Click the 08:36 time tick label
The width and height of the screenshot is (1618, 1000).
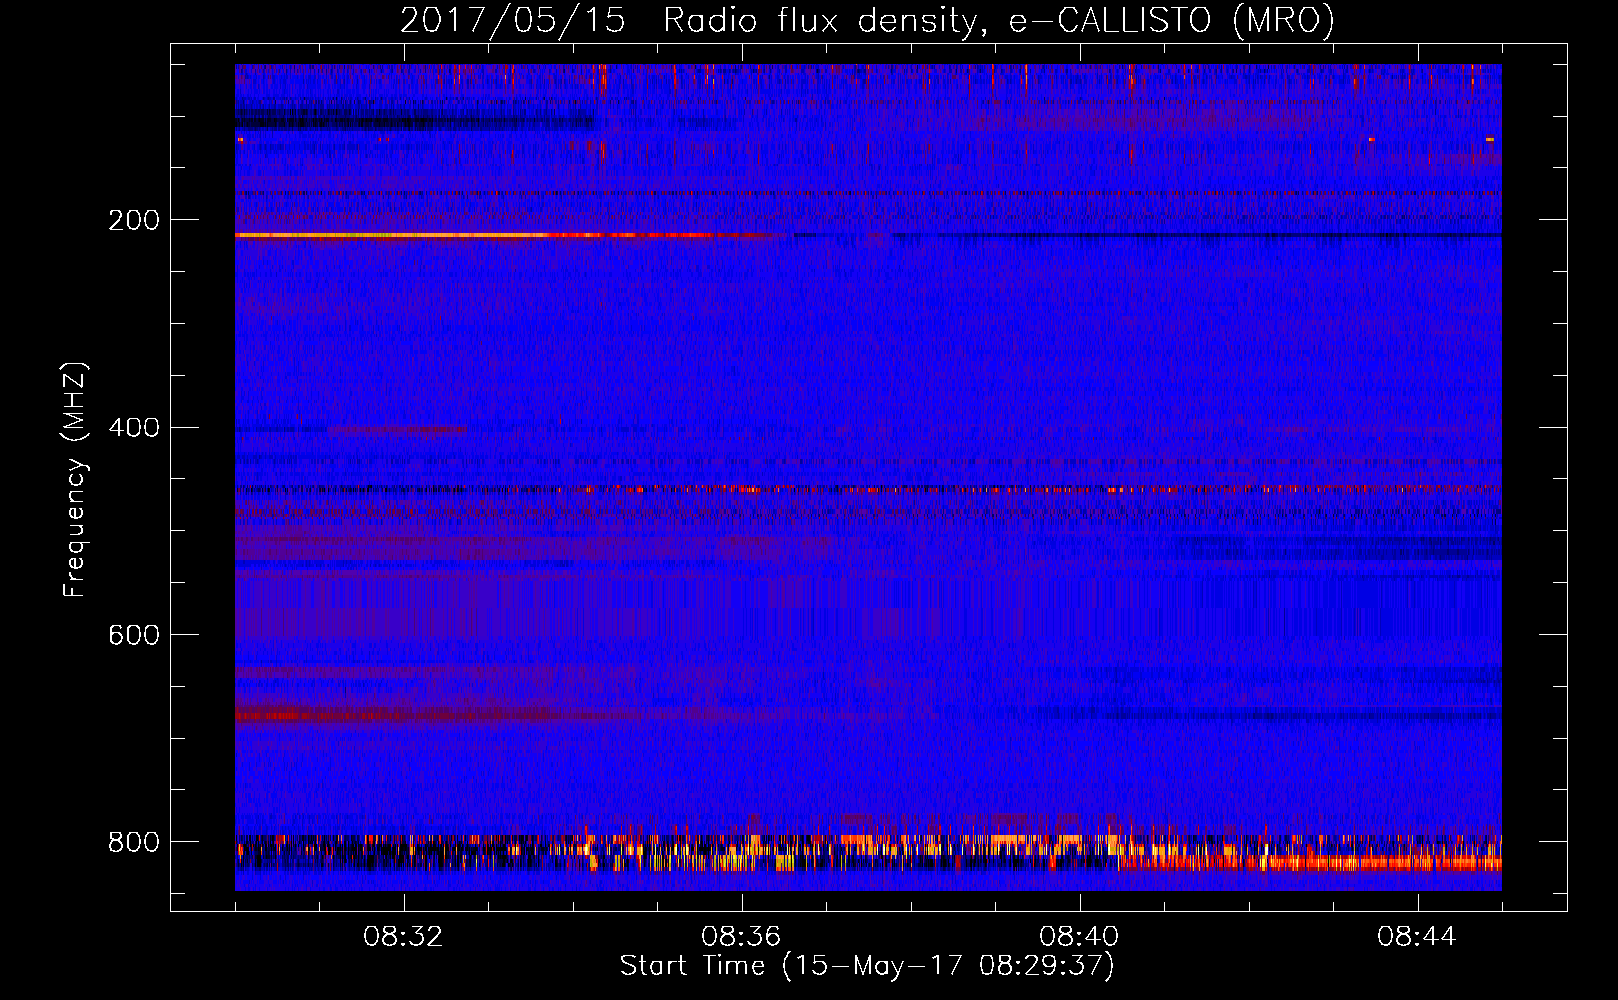point(741,937)
